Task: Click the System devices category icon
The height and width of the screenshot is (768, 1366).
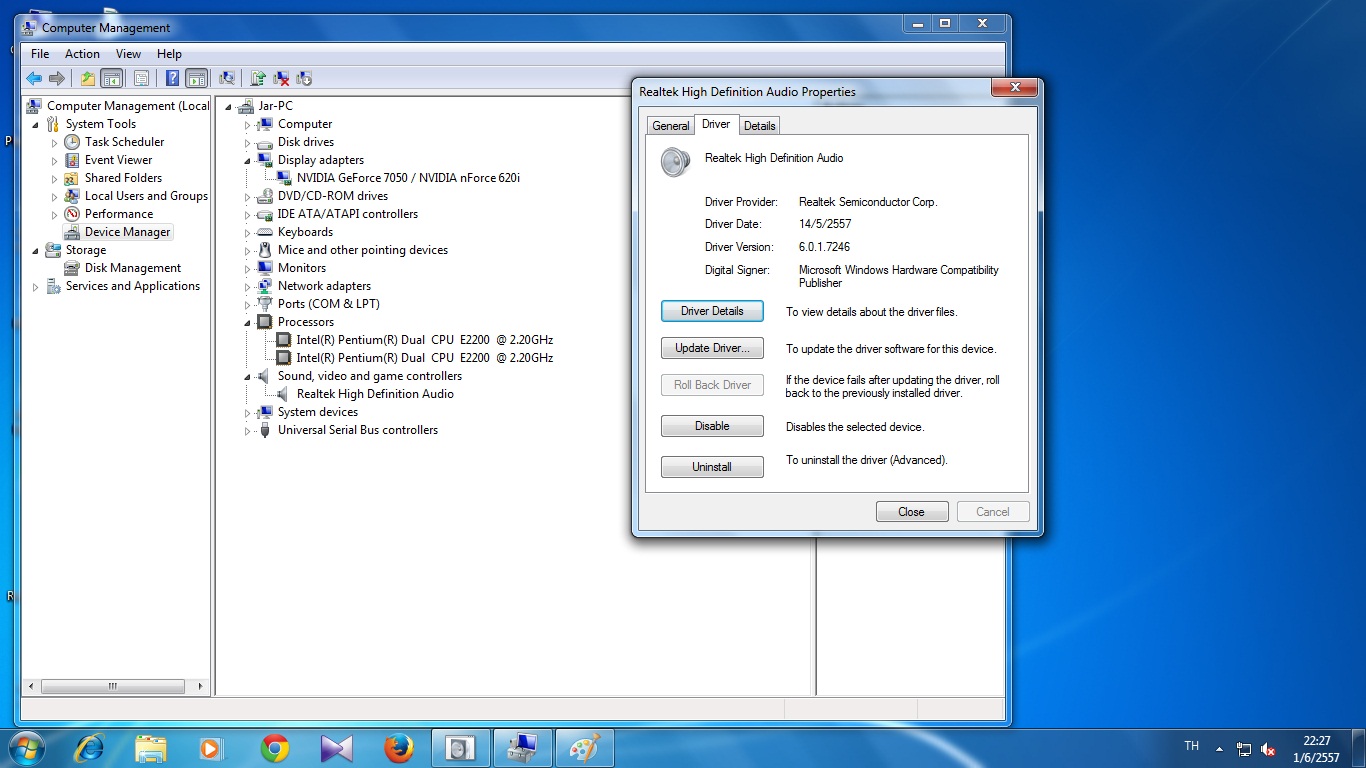Action: pyautogui.click(x=265, y=412)
